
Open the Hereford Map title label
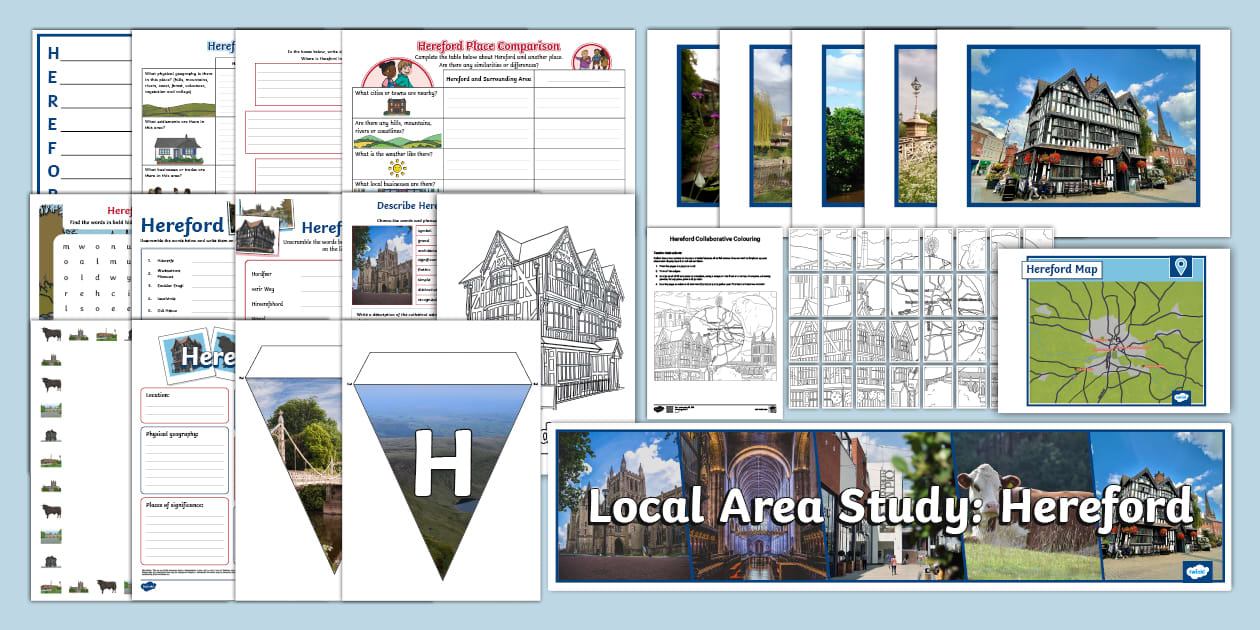(x=1061, y=270)
